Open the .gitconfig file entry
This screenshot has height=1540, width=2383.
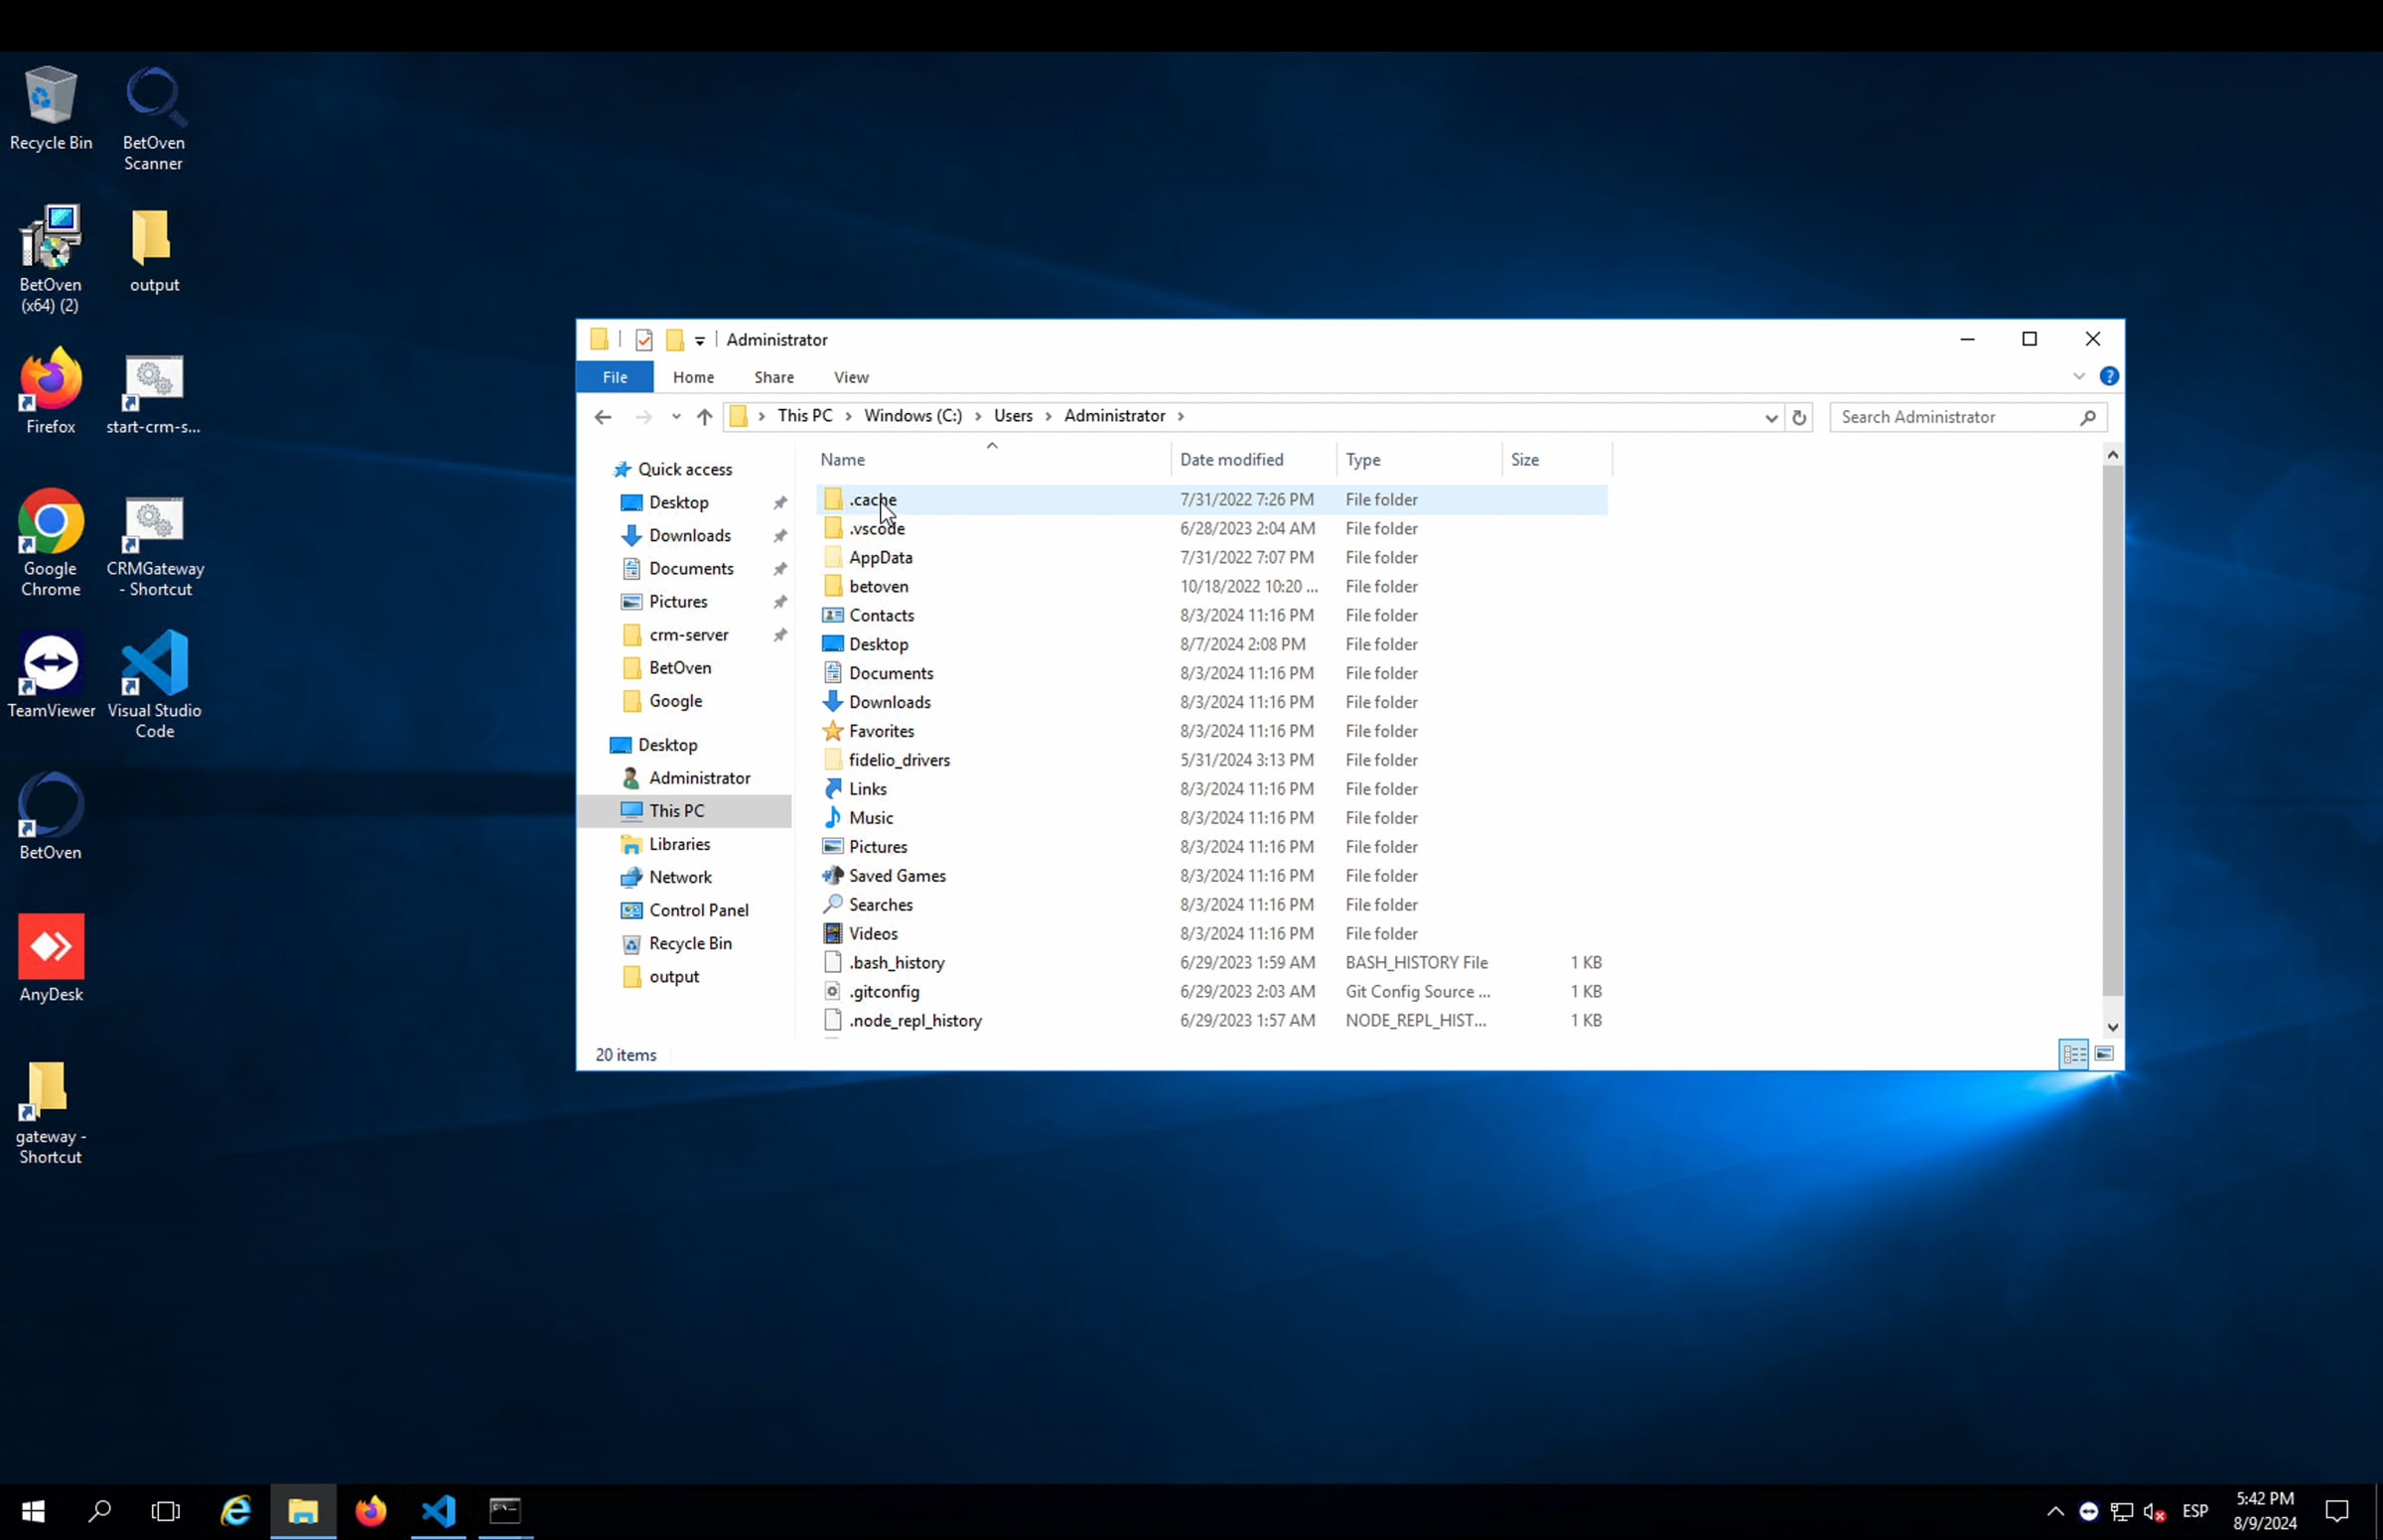(x=884, y=991)
